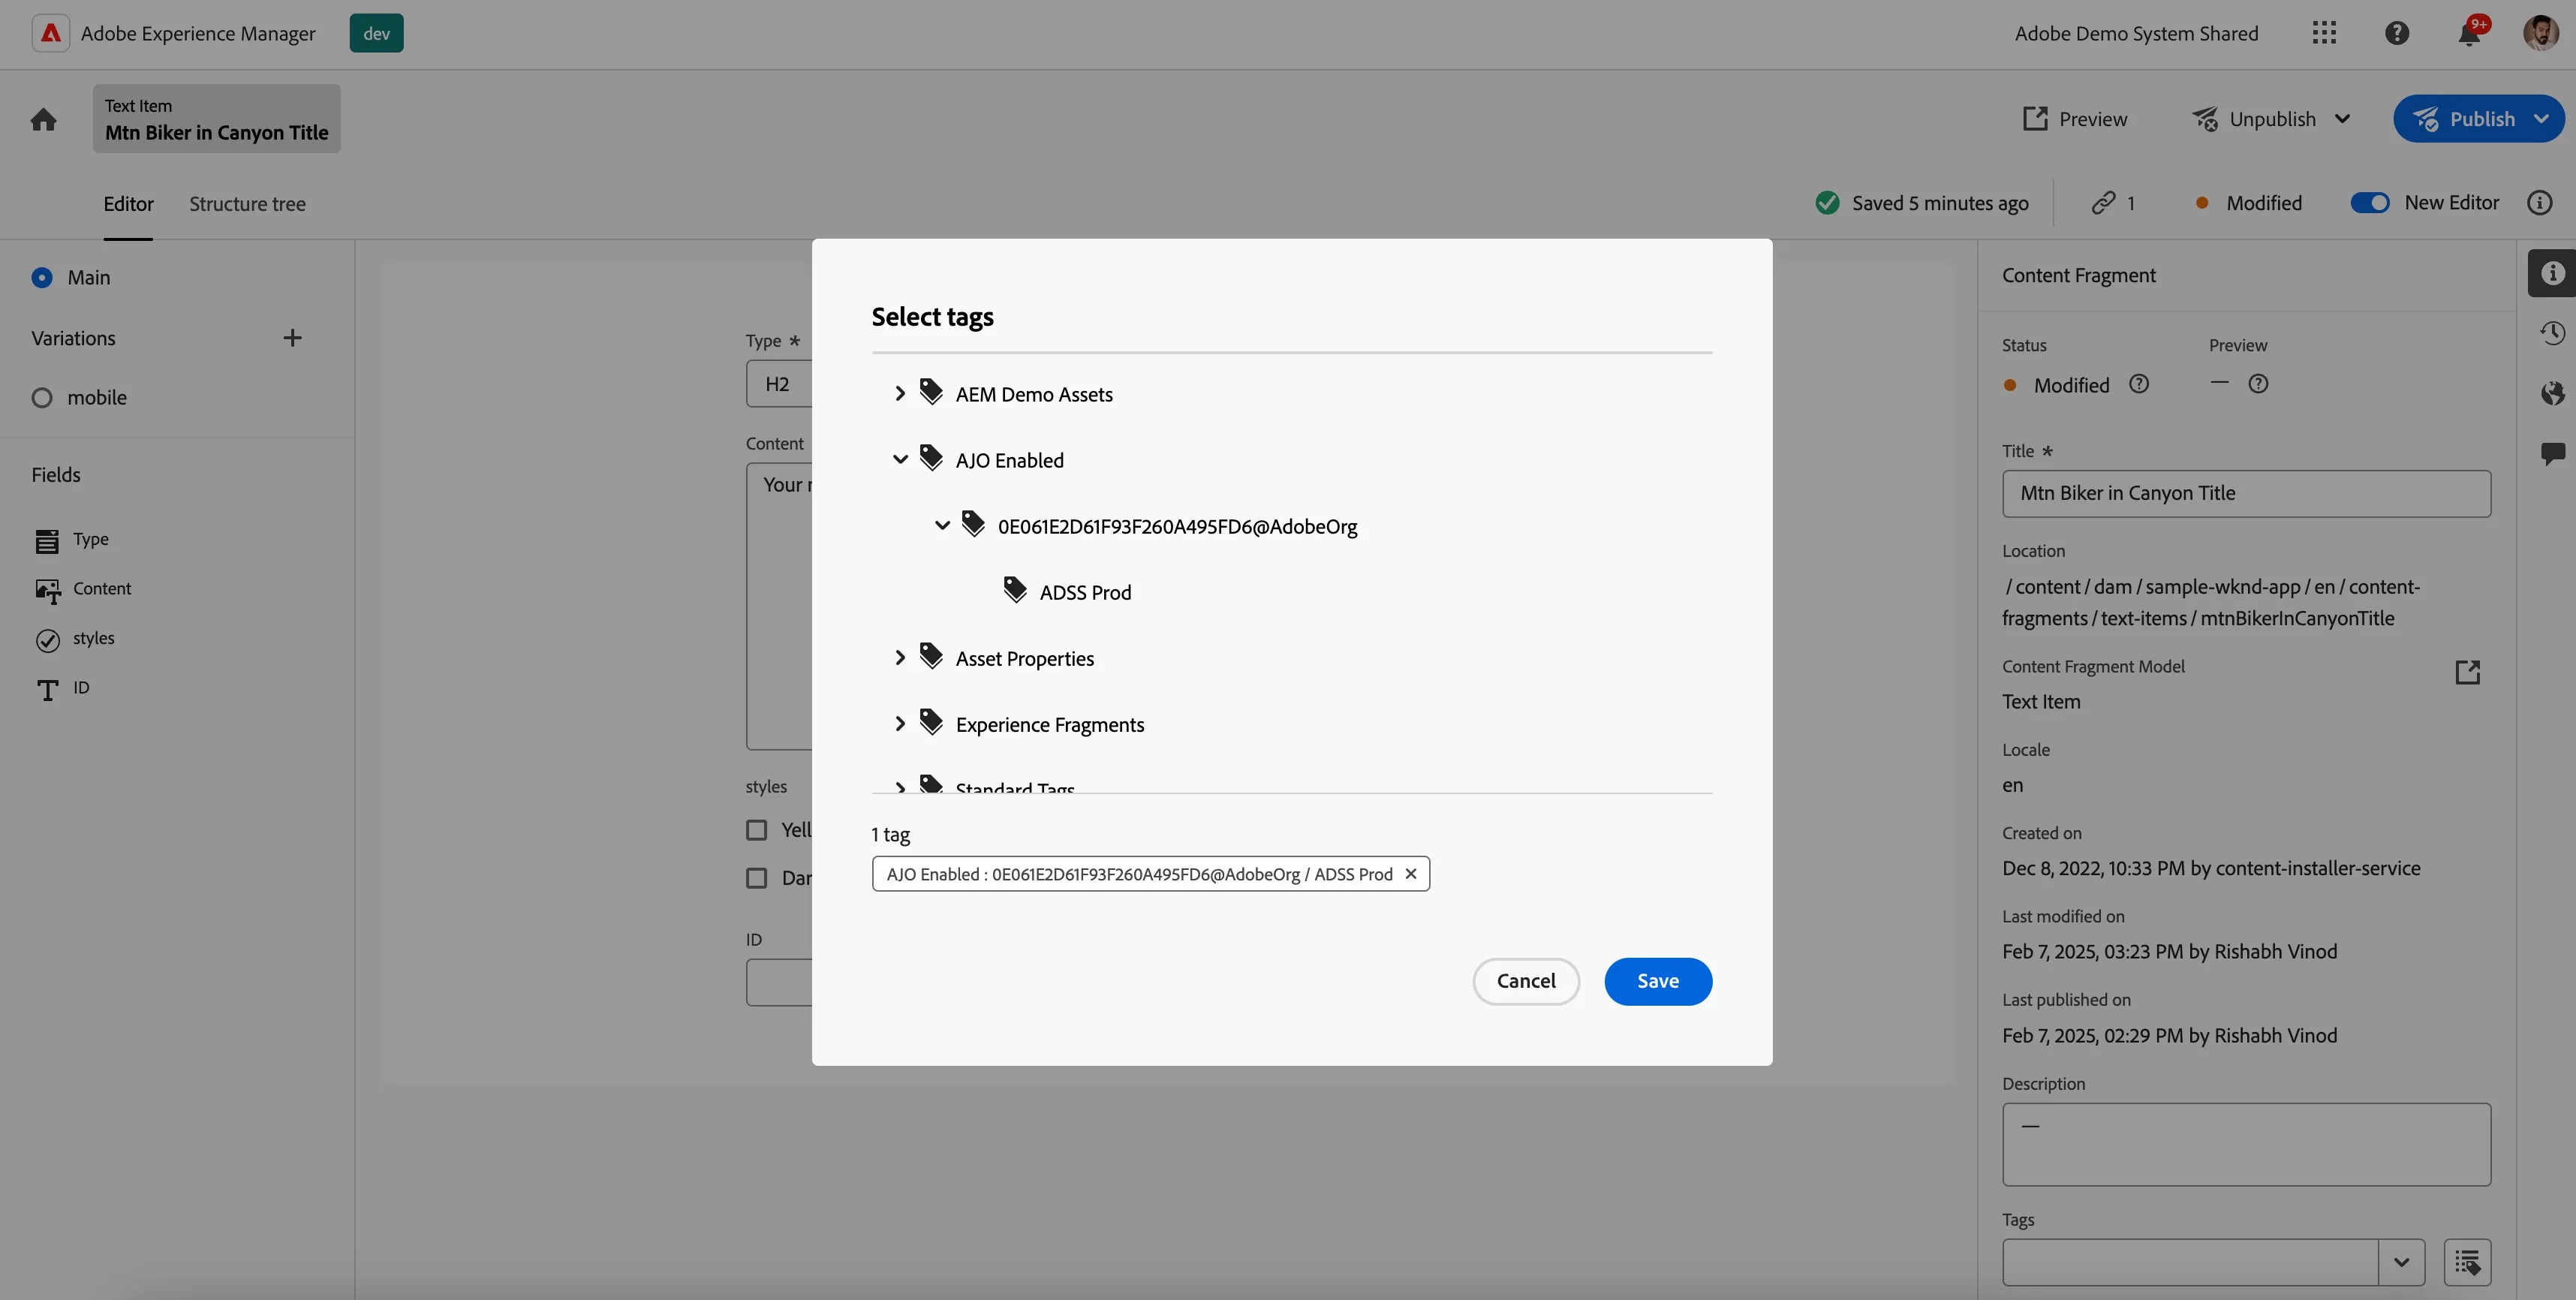The image size is (2576, 1300).
Task: Toggle the New Editor switch
Action: tap(2369, 203)
